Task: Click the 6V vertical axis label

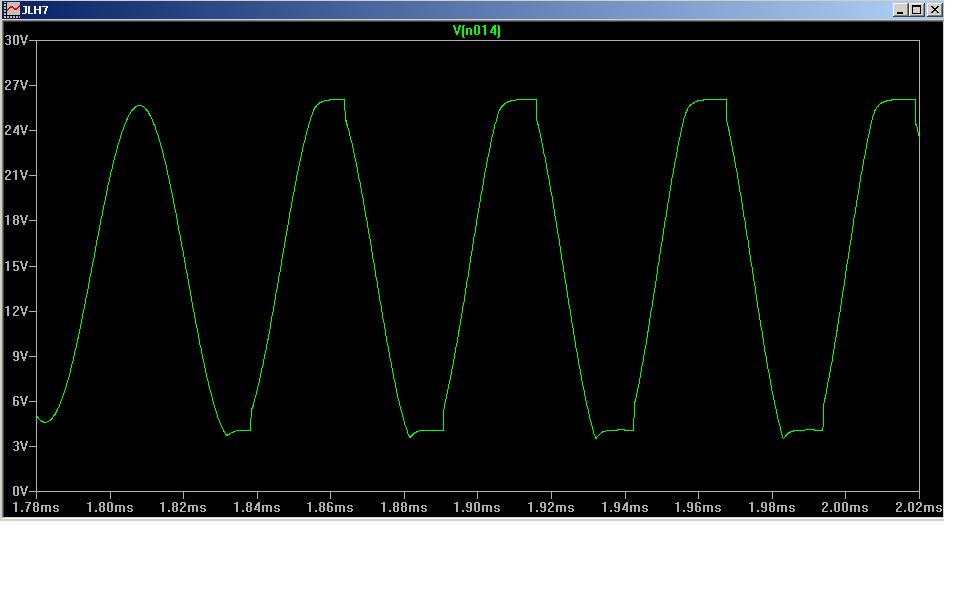Action: pos(19,401)
